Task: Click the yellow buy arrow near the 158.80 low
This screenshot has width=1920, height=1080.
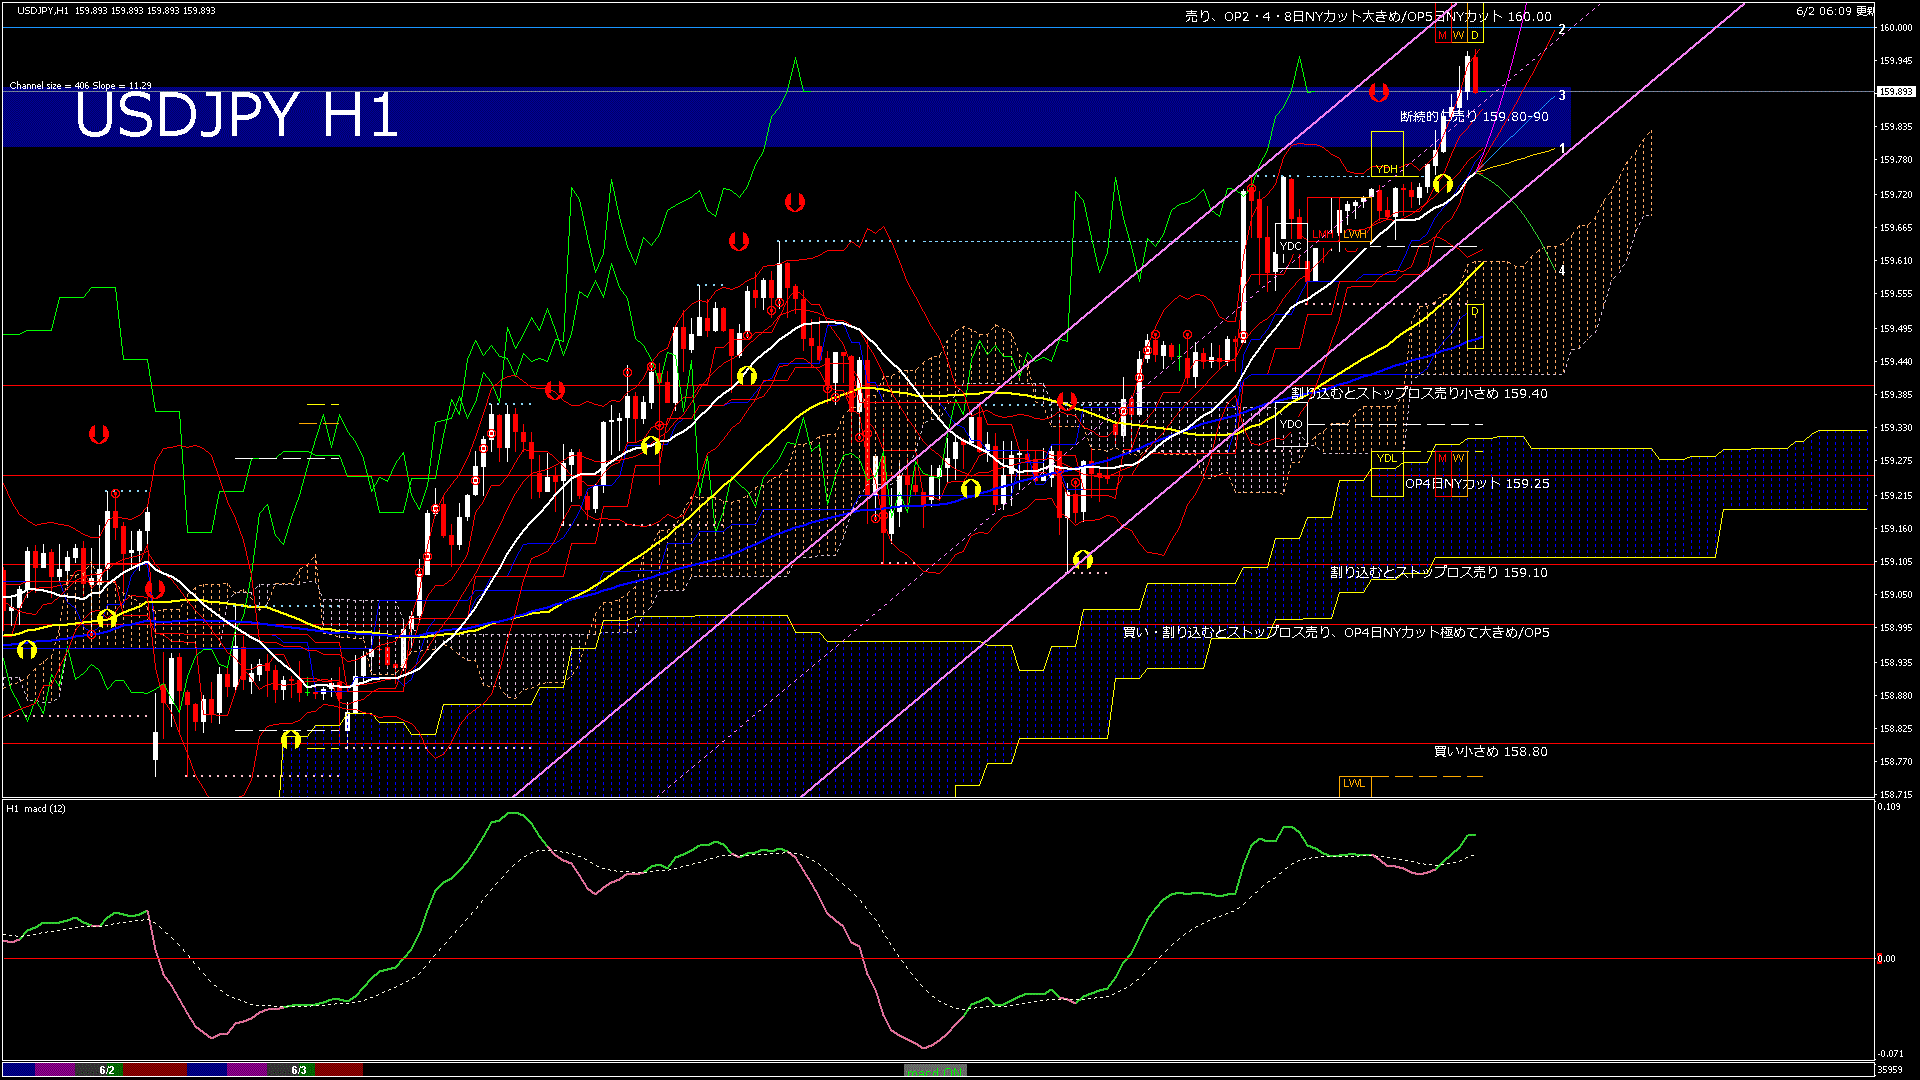Action: point(291,740)
